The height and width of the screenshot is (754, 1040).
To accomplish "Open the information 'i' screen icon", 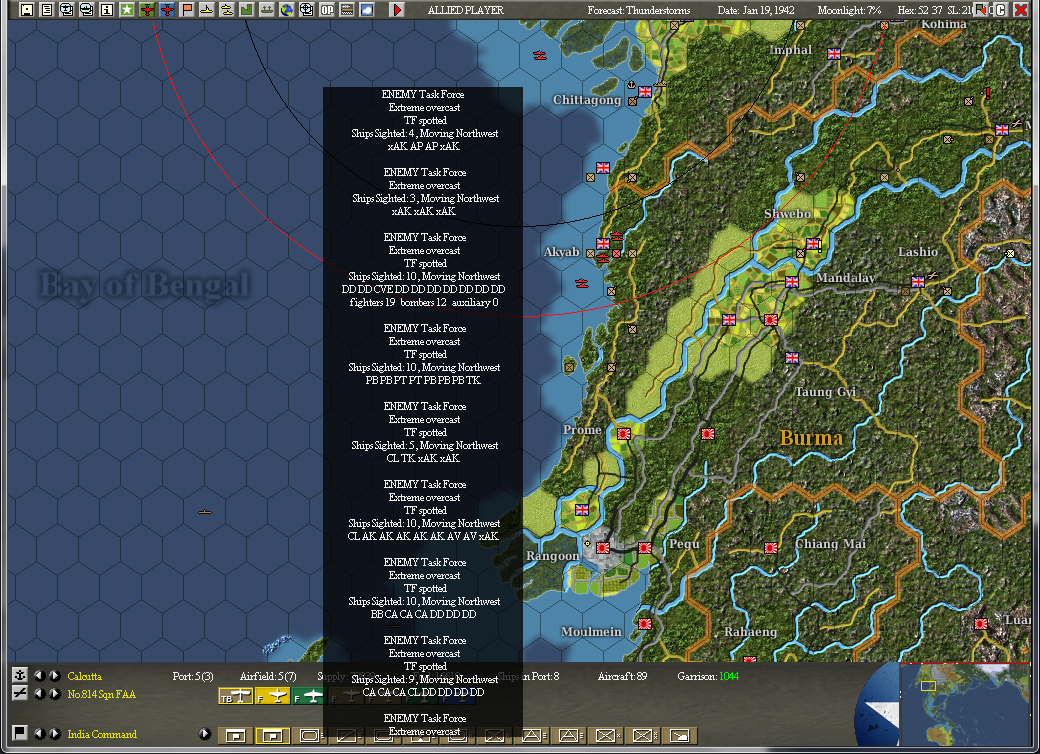I will (106, 9).
